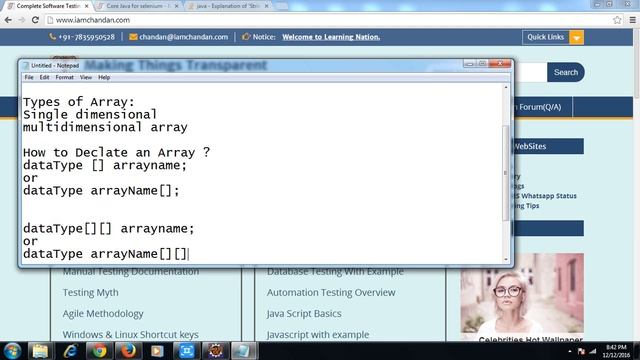Switch to java - Explanation tab
Image resolution: width=640 pixels, height=360 pixels.
[228, 6]
